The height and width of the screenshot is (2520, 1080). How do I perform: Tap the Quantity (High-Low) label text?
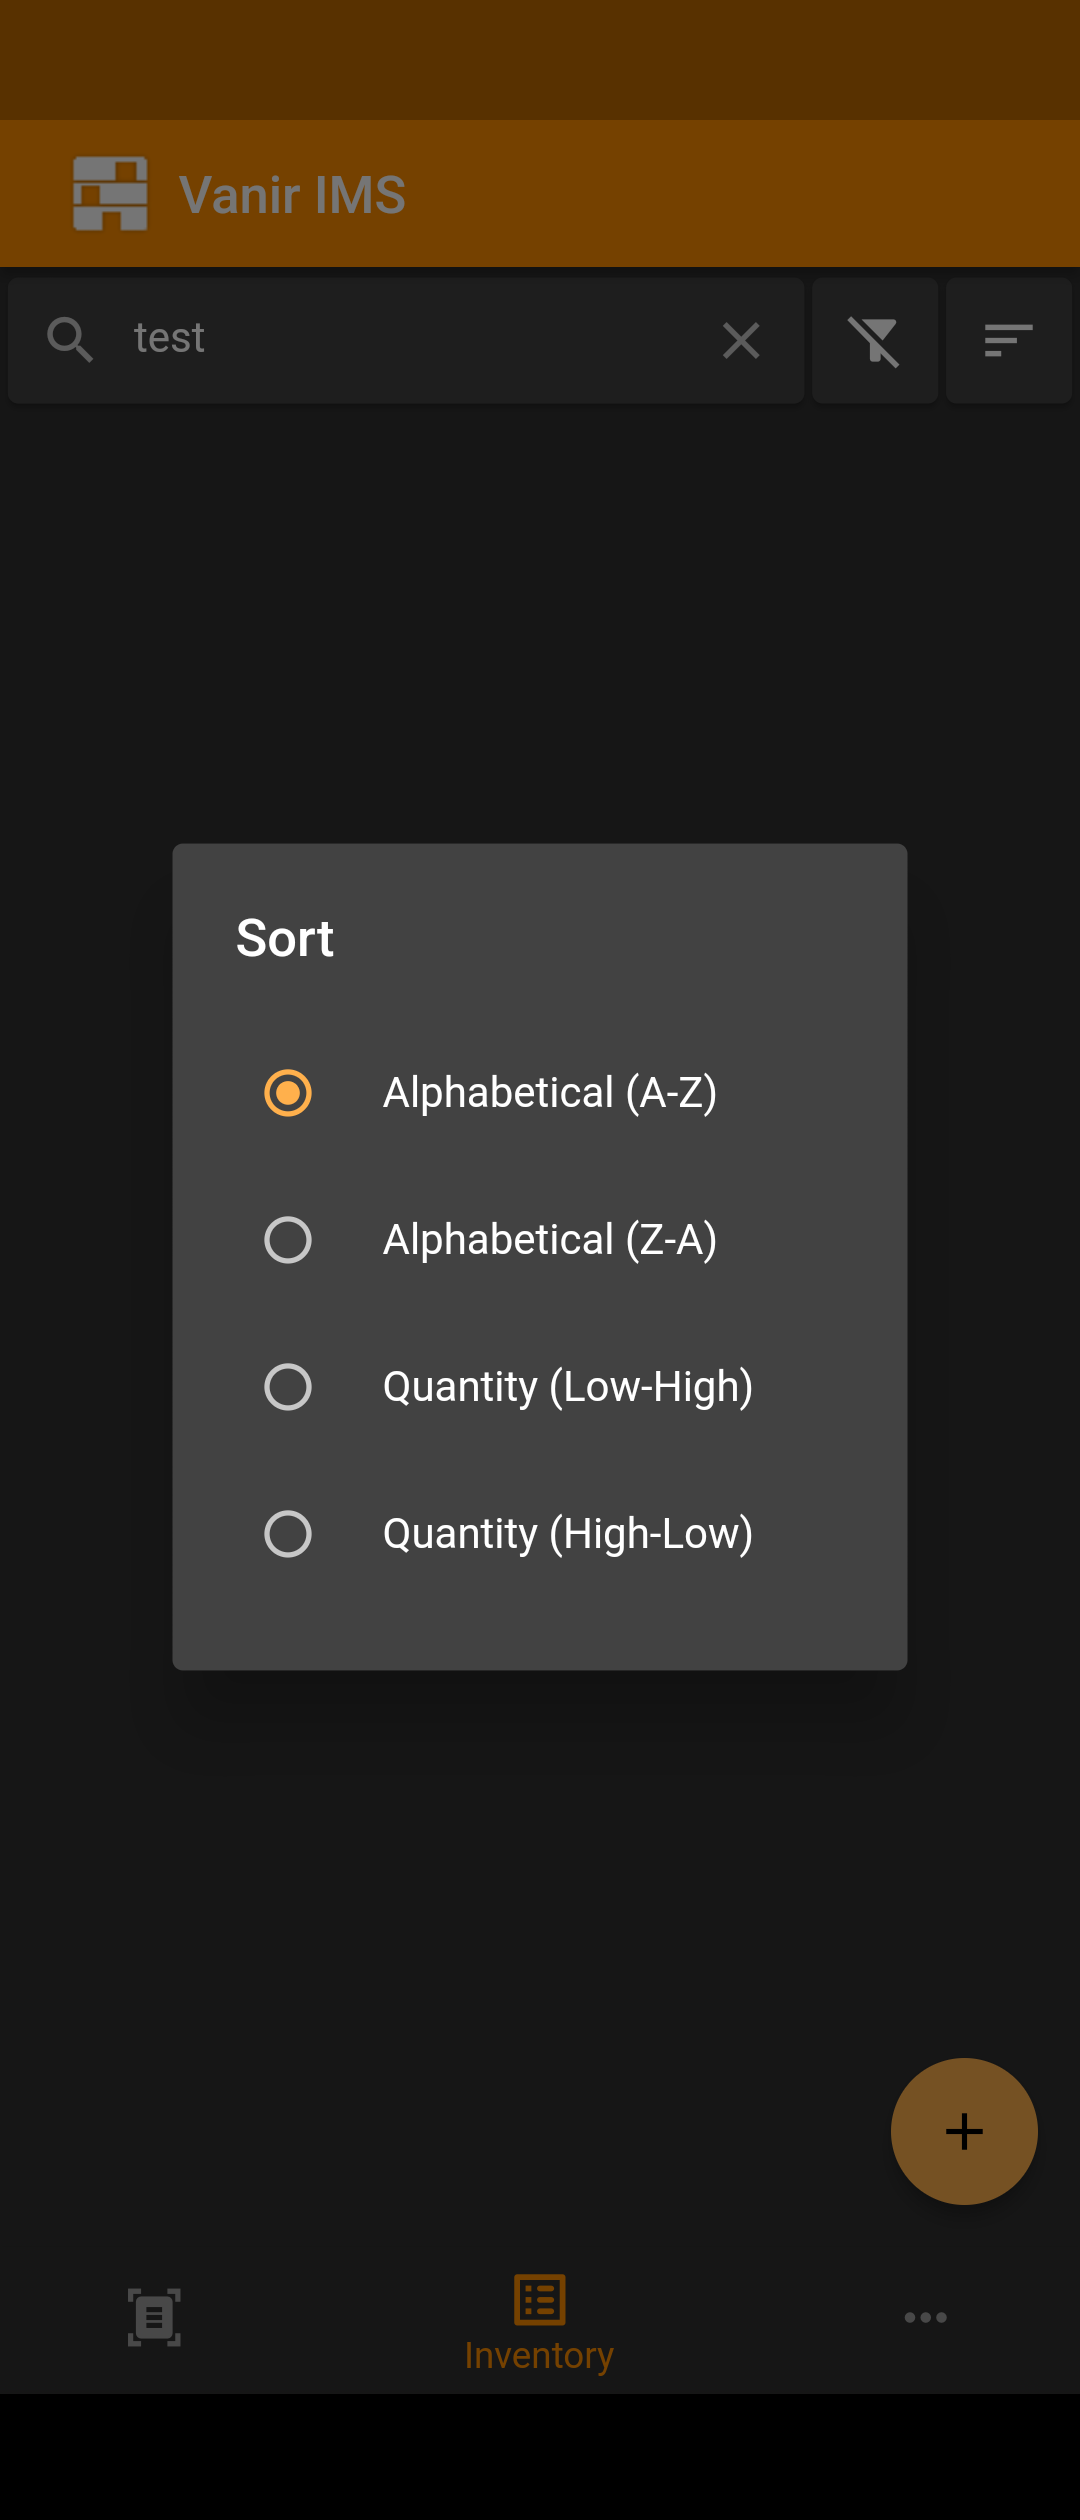pos(568,1534)
